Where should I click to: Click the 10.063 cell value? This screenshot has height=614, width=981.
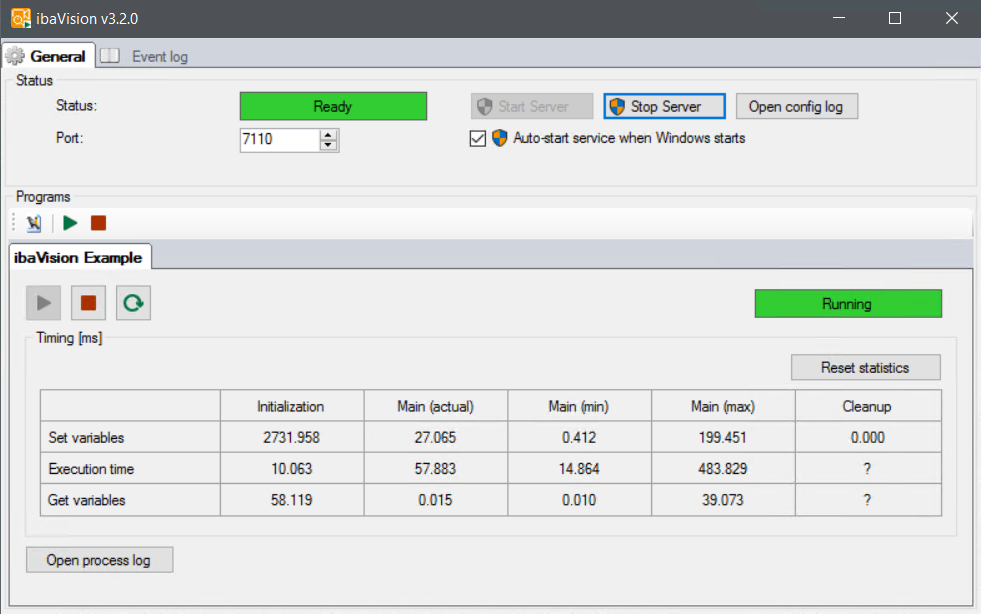click(x=292, y=469)
